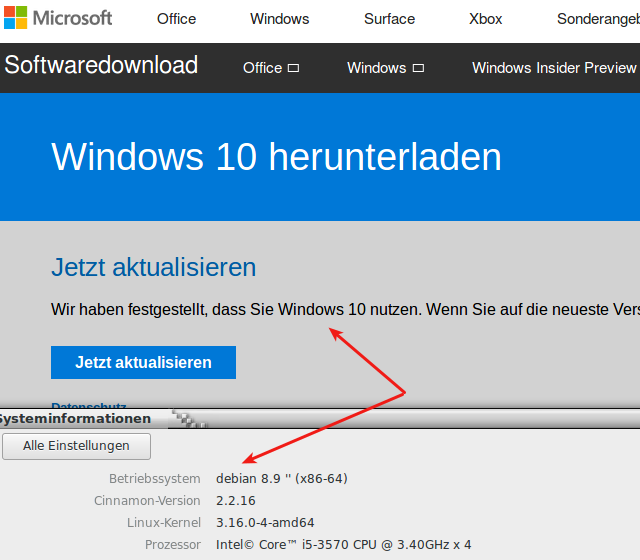Click the Jetzt aktualisieren heading
This screenshot has height=560, width=640.
[153, 267]
